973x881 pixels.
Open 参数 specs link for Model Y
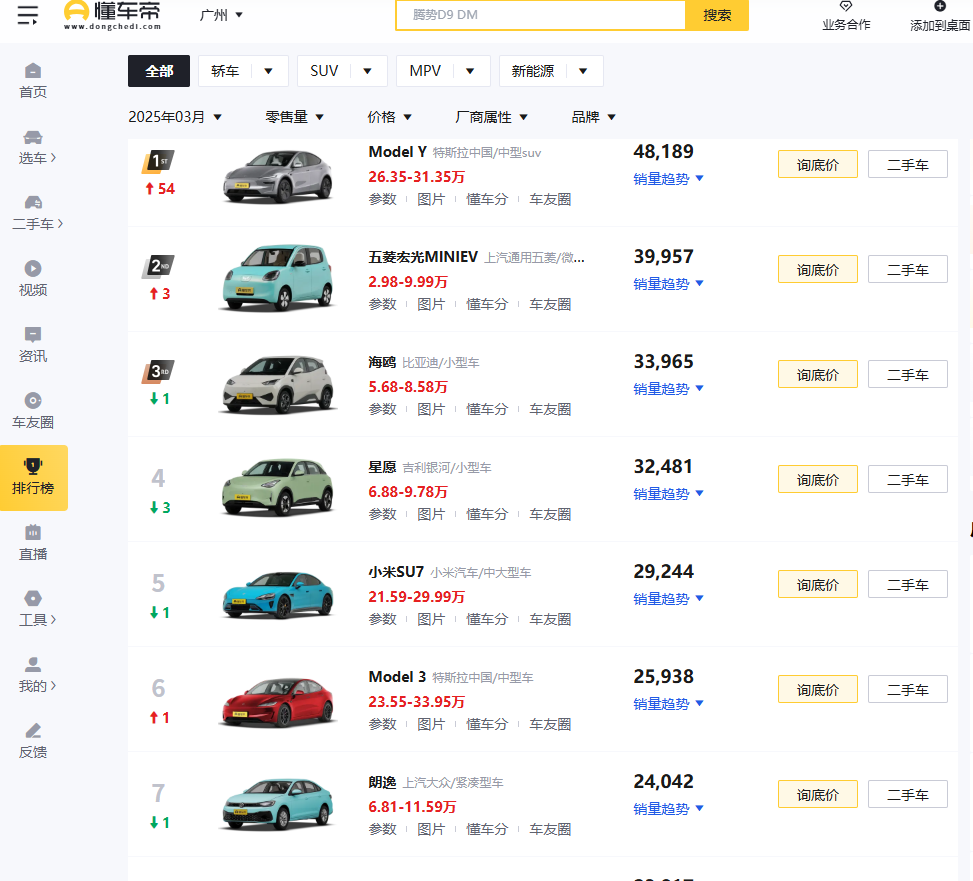point(382,199)
